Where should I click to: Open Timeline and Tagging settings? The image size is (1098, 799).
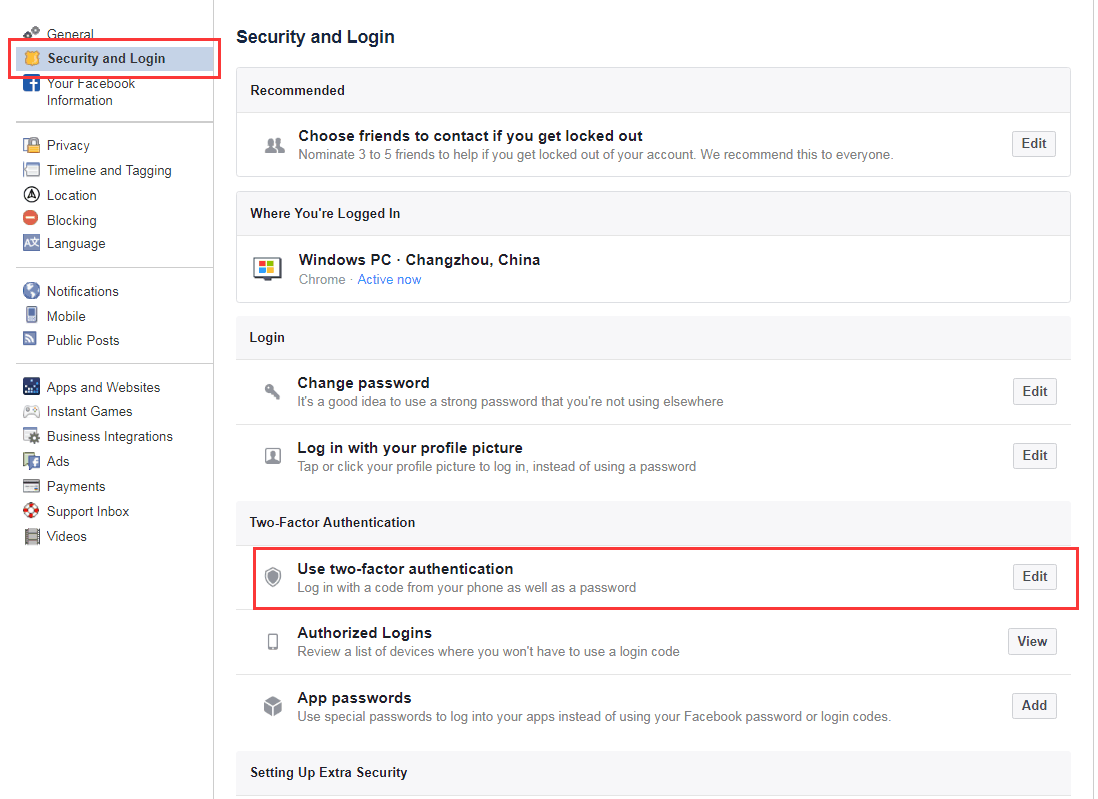(107, 170)
